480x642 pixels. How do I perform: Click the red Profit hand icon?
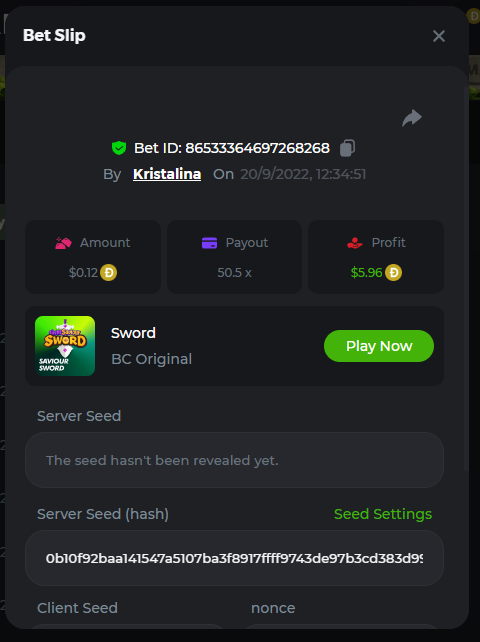(x=355, y=243)
